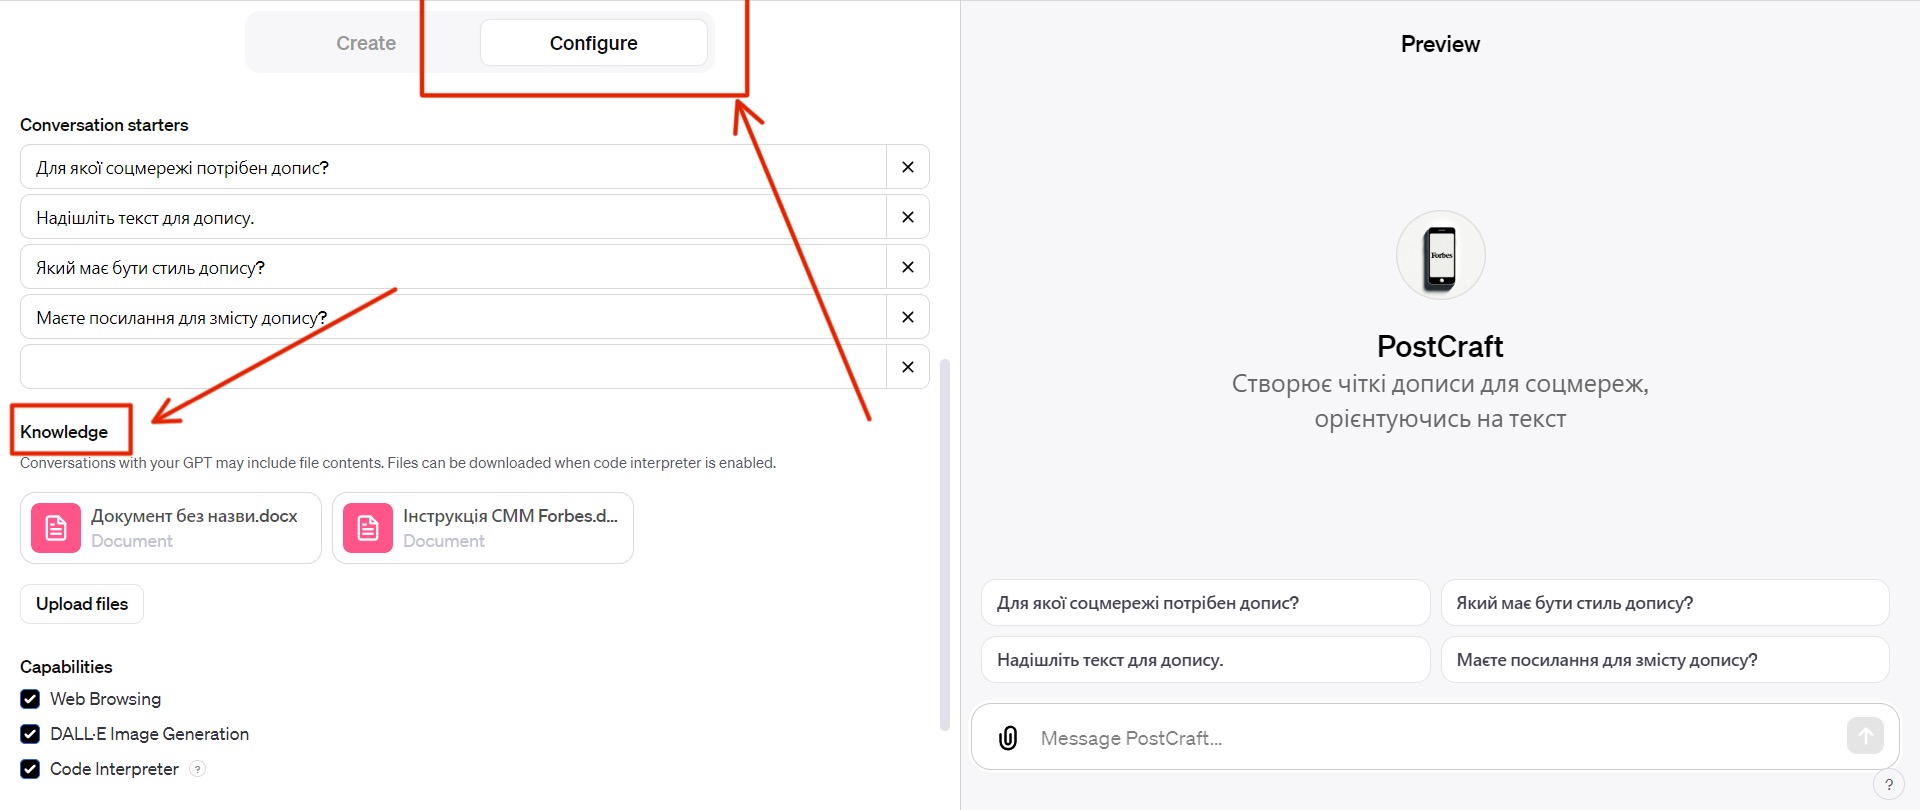Viewport: 1920px width, 810px height.
Task: Open the 'Інструкція СММ Forbes' document card
Action: [483, 528]
